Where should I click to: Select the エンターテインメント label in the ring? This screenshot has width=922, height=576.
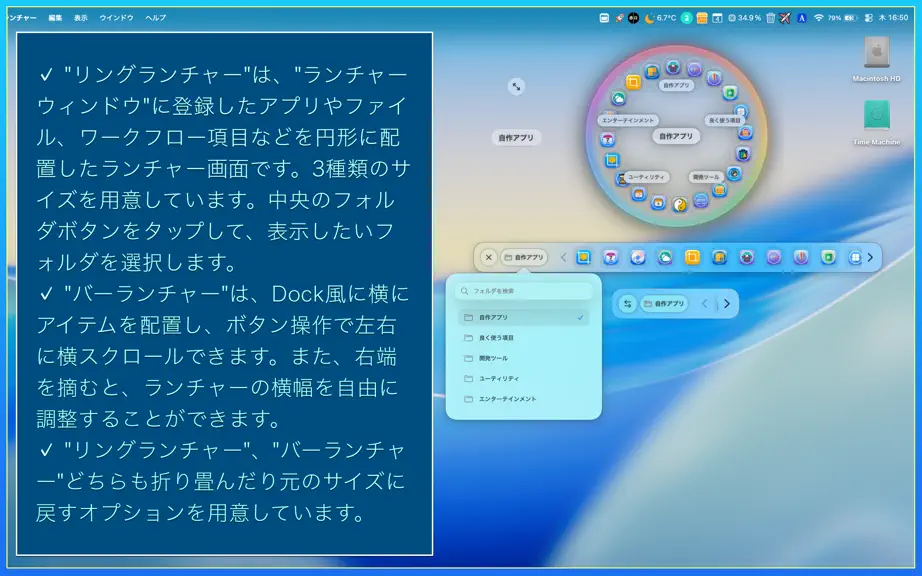tap(627, 120)
